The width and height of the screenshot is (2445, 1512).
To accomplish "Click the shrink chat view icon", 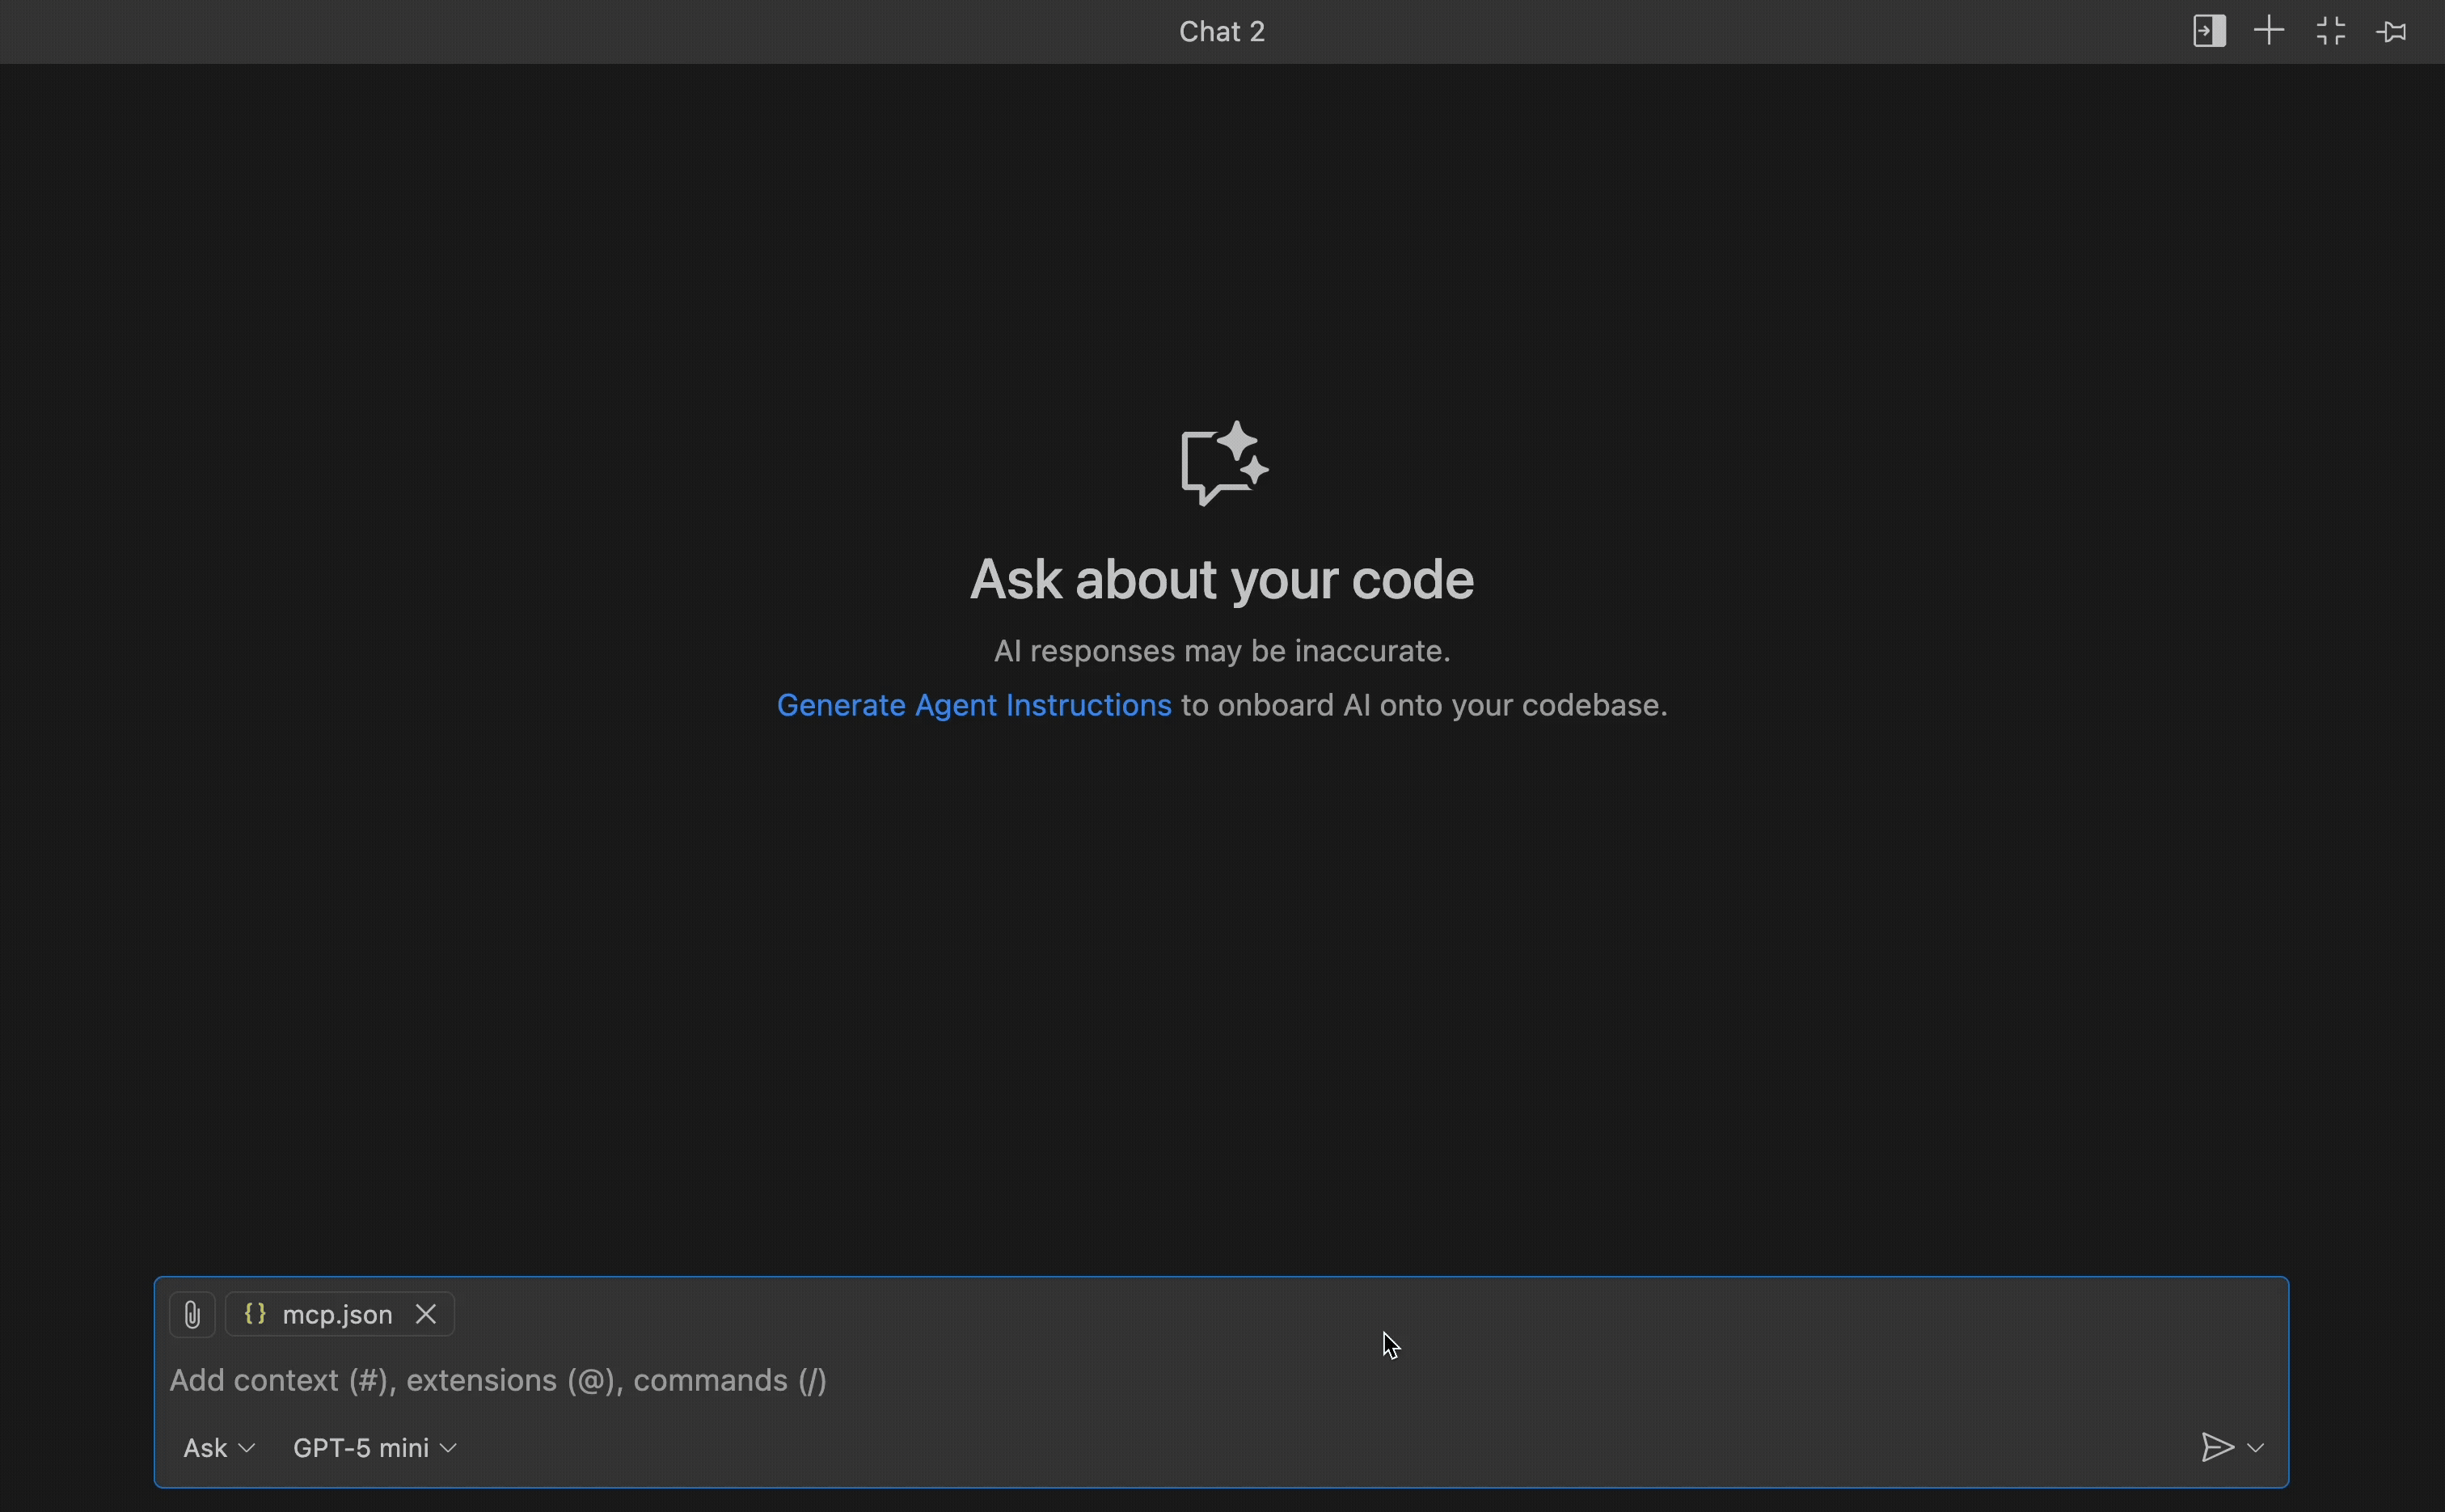I will coord(2330,31).
